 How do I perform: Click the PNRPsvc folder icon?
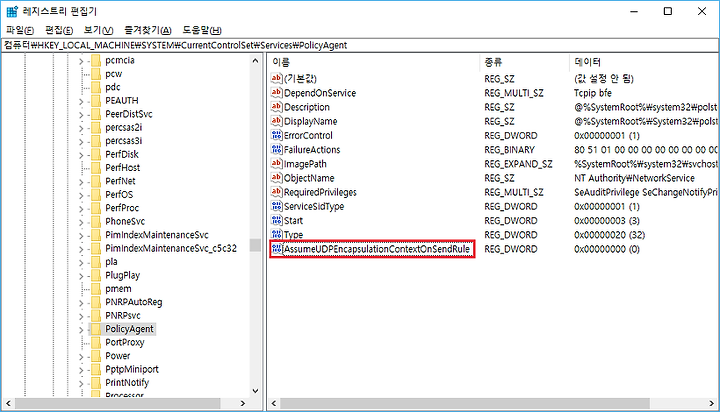click(96, 316)
